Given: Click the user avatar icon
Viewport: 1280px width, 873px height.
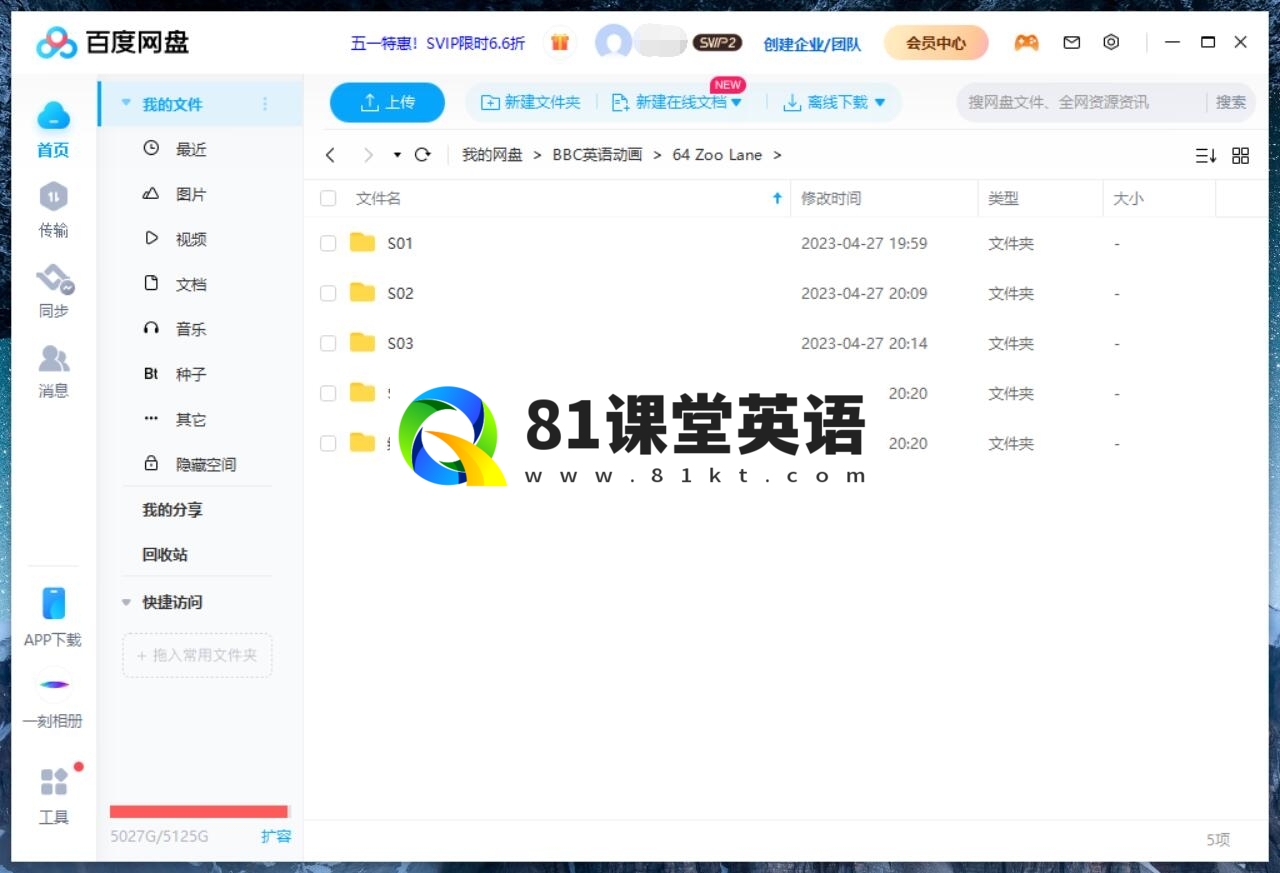Looking at the screenshot, I should [x=613, y=43].
